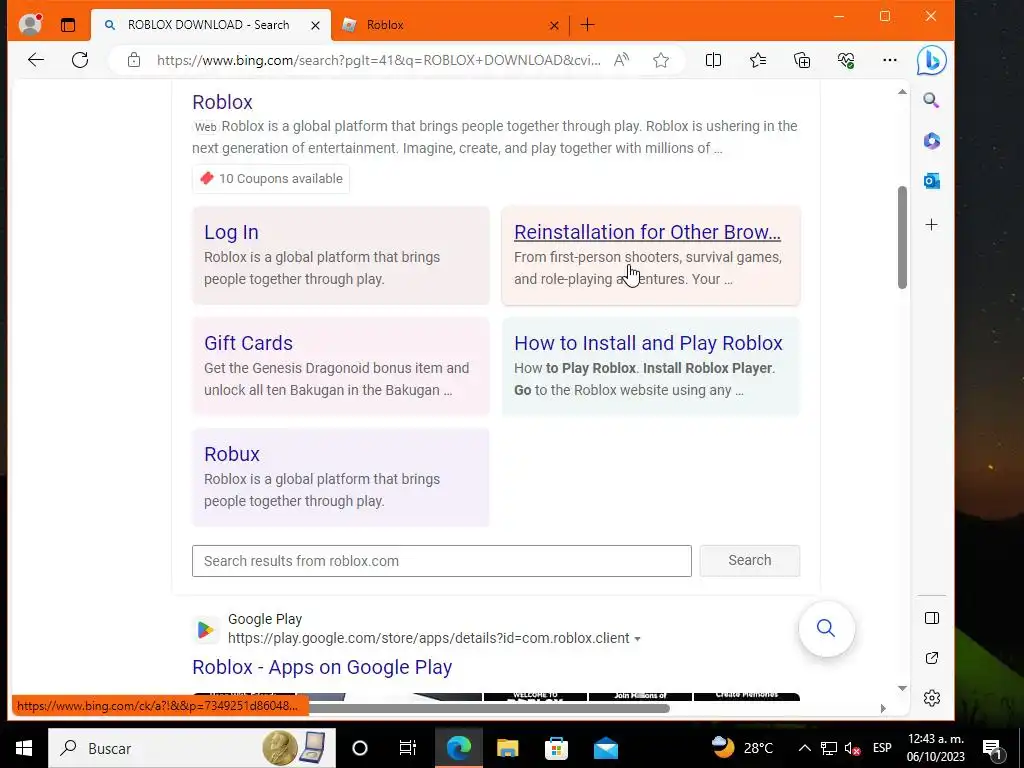Toggle sidebar panel layout icon
This screenshot has height=768, width=1024.
pyautogui.click(x=932, y=618)
